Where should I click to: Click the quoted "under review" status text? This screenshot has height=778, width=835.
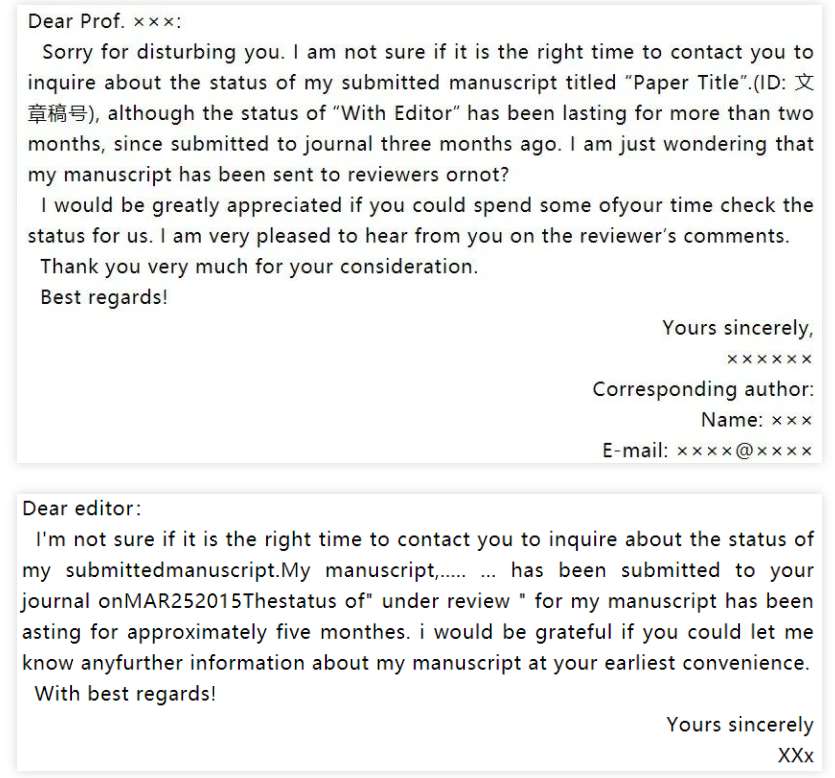tap(446, 601)
